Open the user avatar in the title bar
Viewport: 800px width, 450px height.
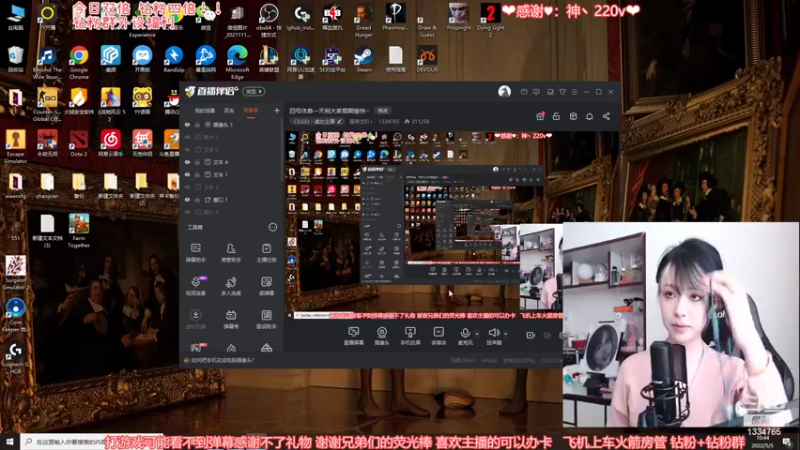[x=504, y=91]
